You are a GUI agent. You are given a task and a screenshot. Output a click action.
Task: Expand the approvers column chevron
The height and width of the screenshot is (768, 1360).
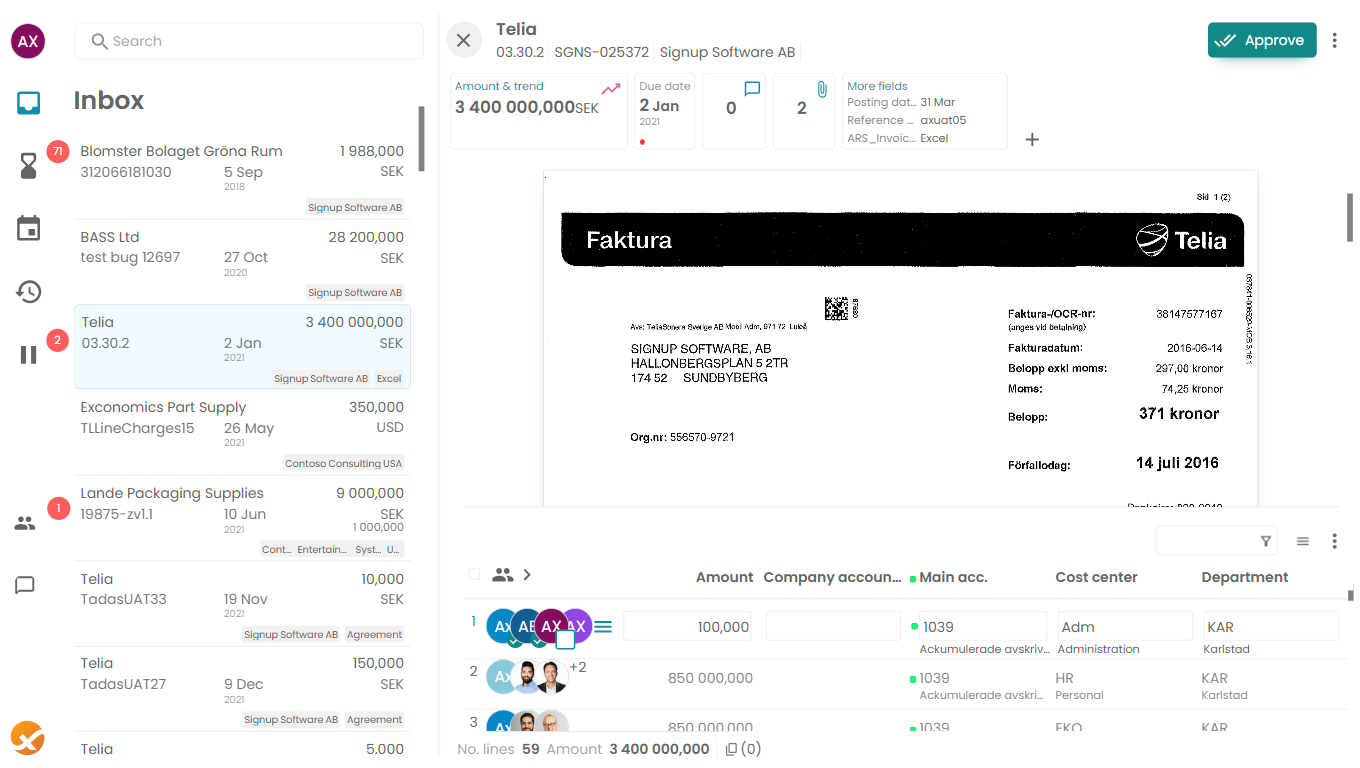(527, 575)
